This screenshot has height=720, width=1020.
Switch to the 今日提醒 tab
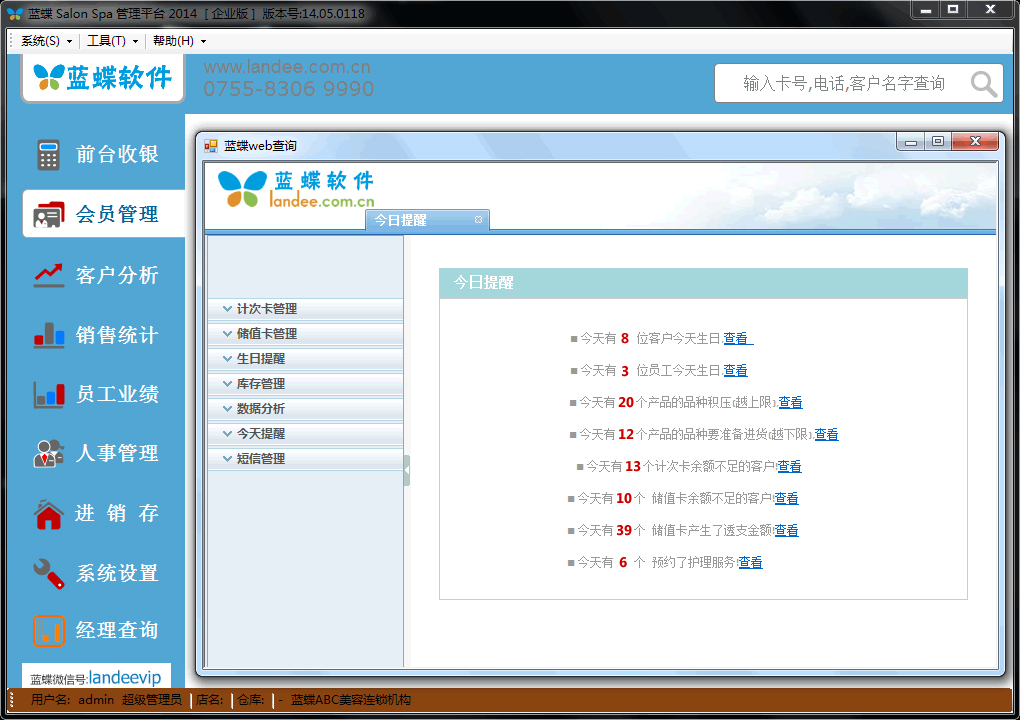click(427, 220)
